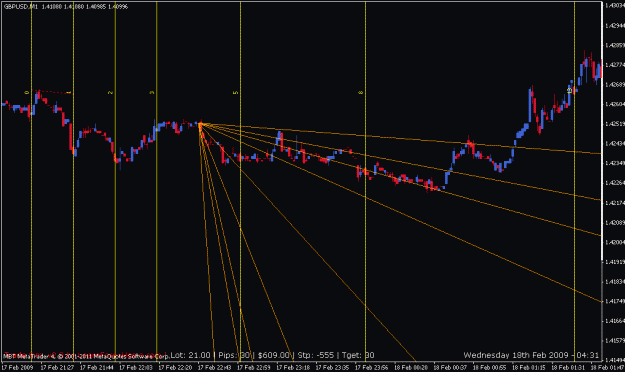Click the '17 Feb 23:18' time axis label
625x372 pixels.
tap(293, 367)
